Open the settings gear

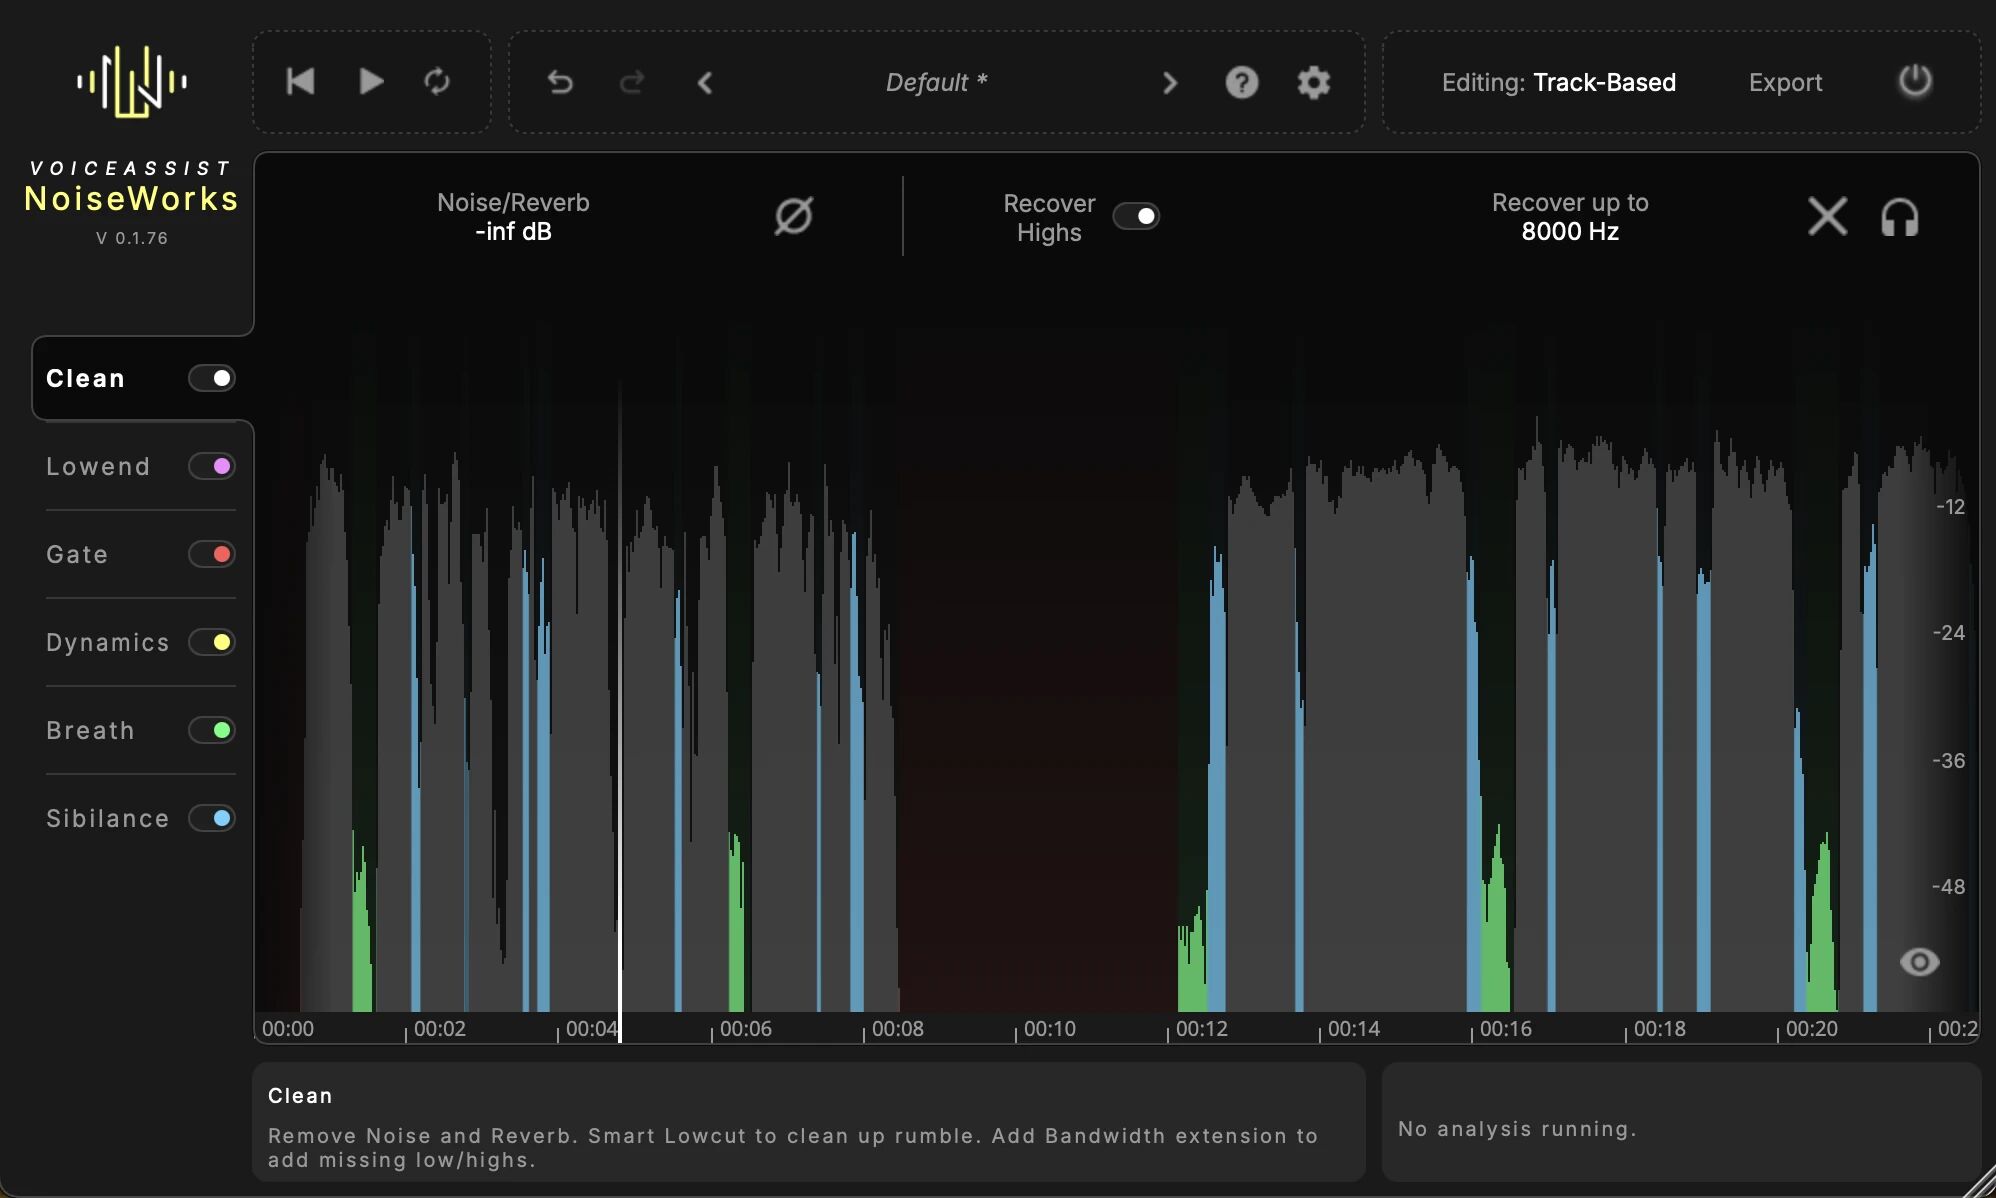point(1313,82)
